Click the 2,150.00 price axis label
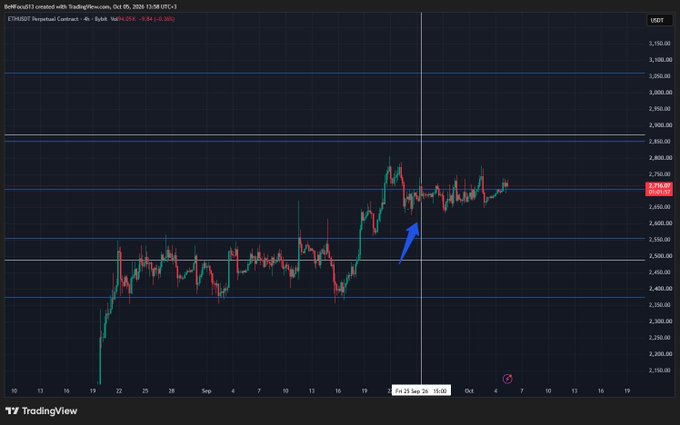Viewport: 680px width, 425px height. point(659,370)
